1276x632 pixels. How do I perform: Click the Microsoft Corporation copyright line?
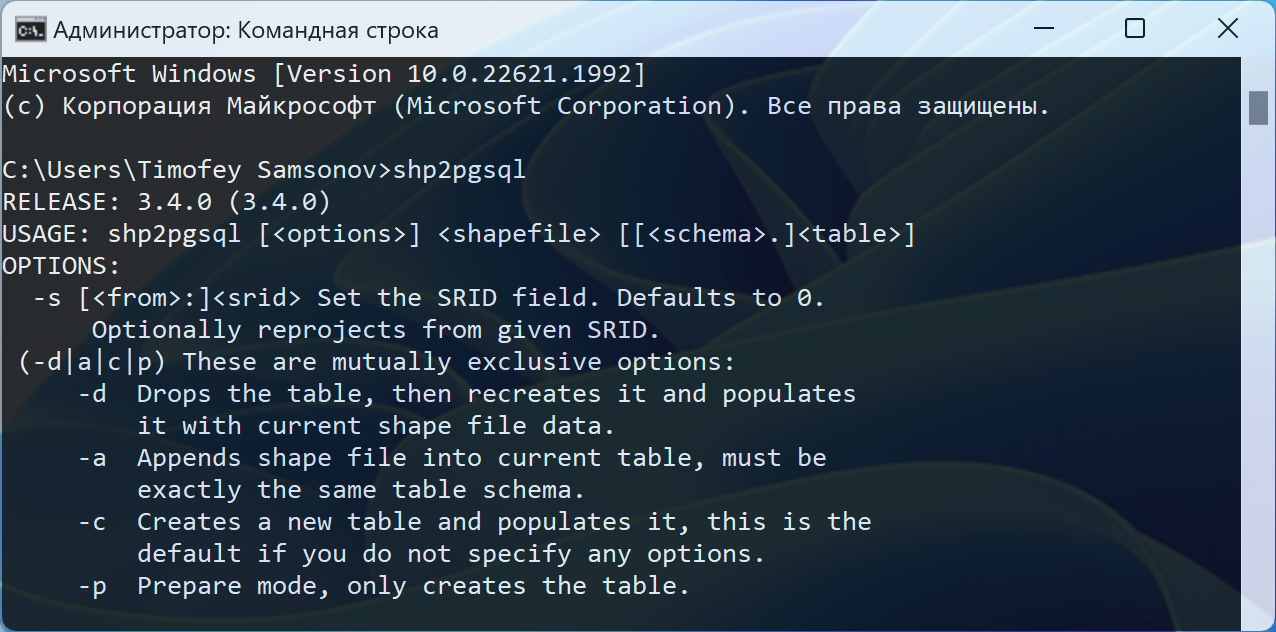527,106
